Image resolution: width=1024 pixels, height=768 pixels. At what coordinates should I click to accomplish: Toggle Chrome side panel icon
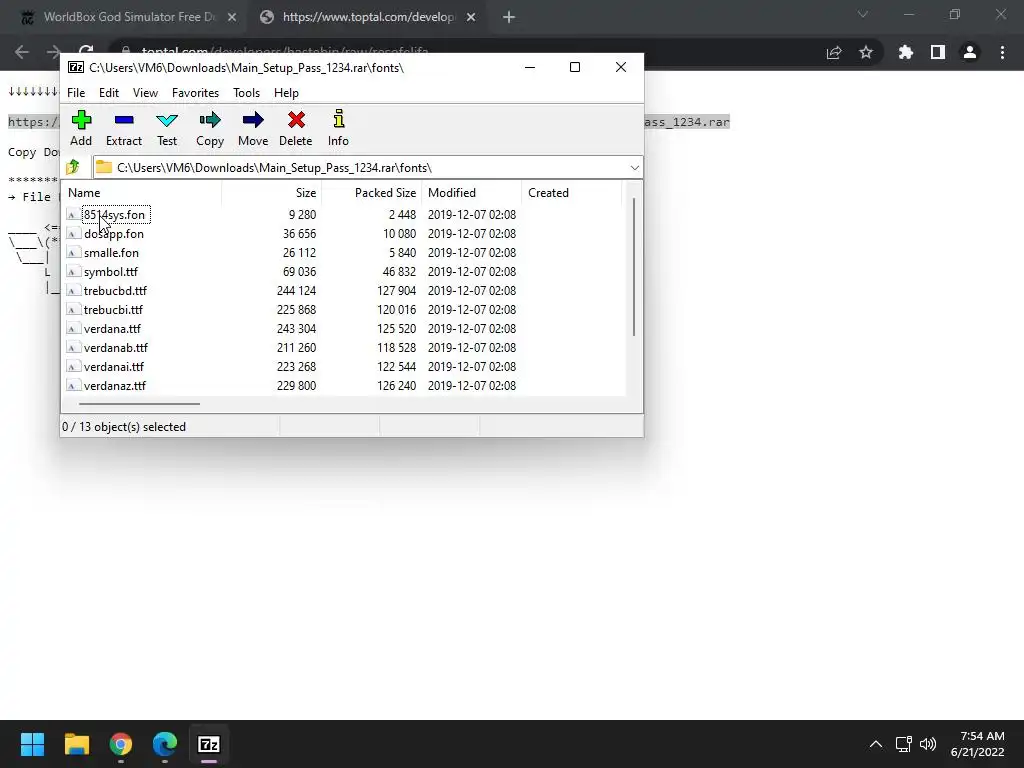[x=938, y=52]
